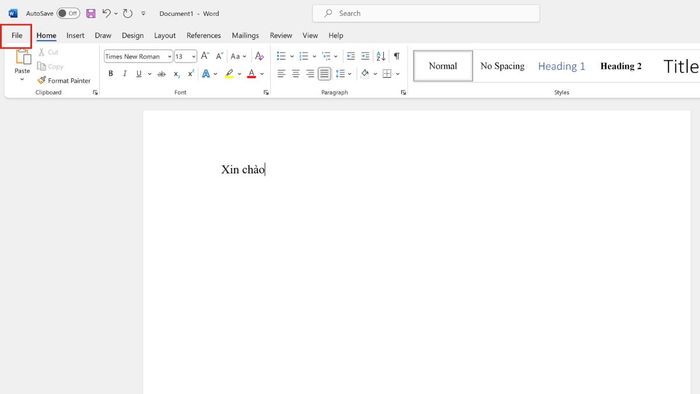Apply the red font color

click(x=251, y=74)
